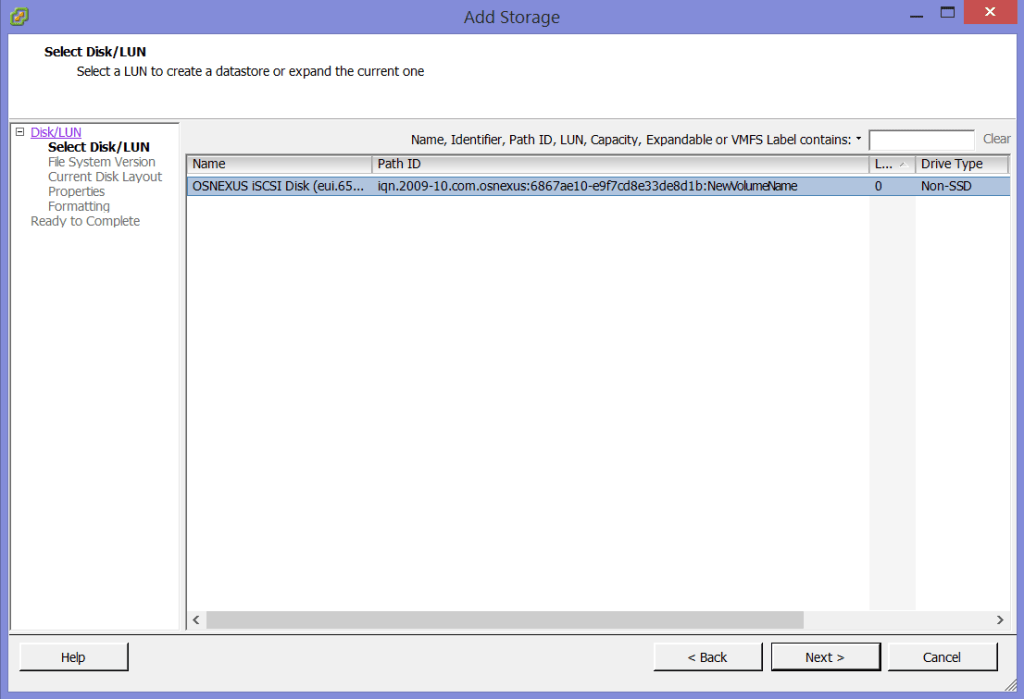Open the Disk/LUN wizard step link
The height and width of the screenshot is (699, 1024).
56,132
